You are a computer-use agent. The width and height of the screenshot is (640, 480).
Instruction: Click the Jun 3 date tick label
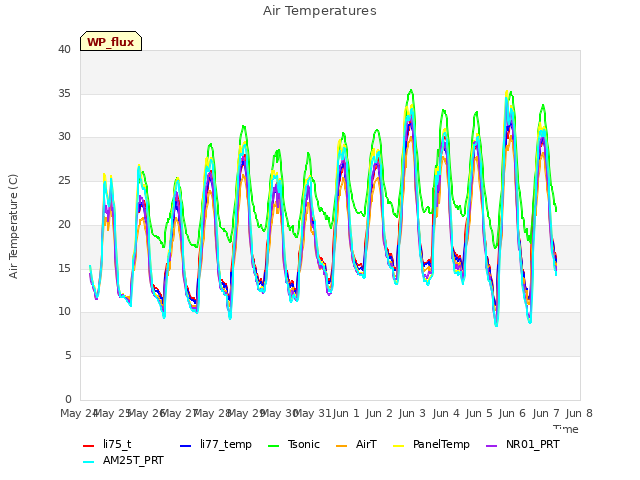pos(412,413)
